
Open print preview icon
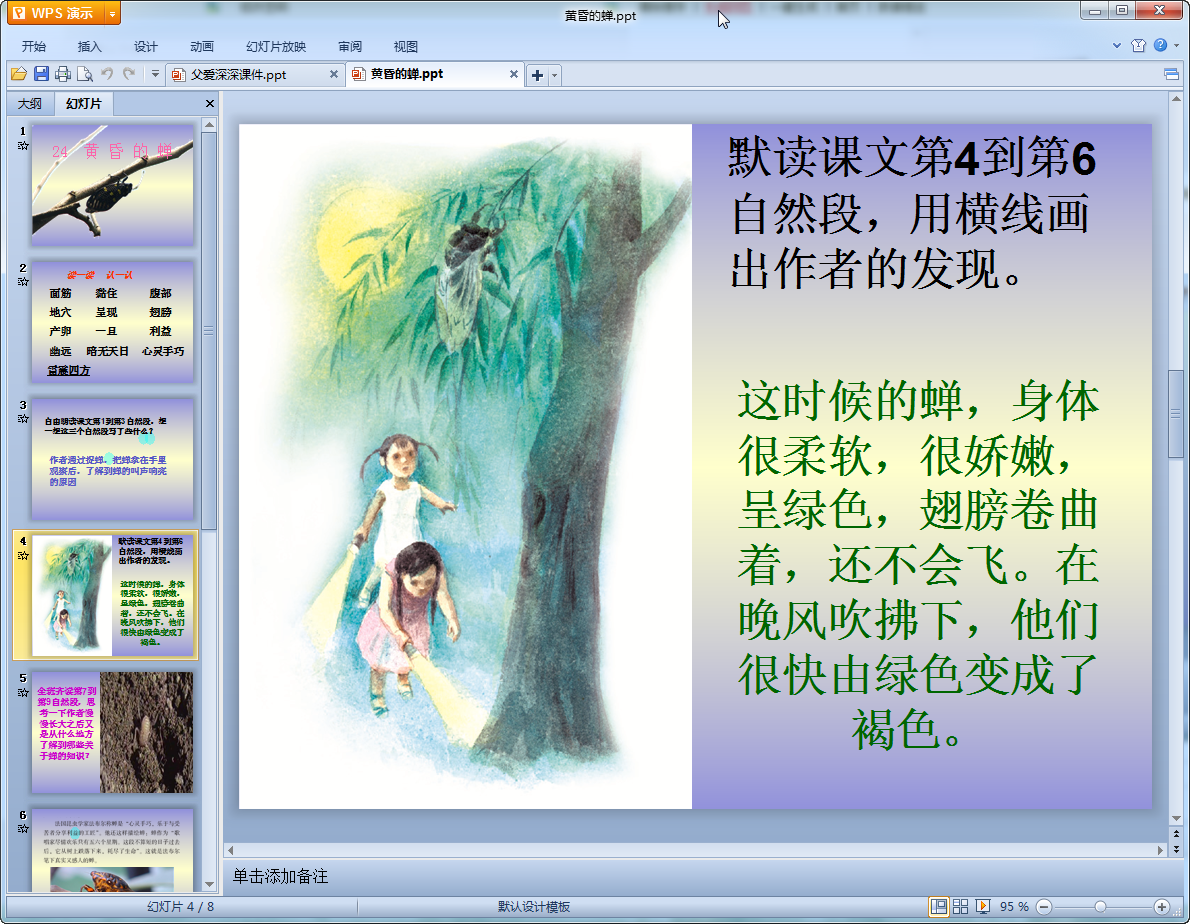pos(85,74)
